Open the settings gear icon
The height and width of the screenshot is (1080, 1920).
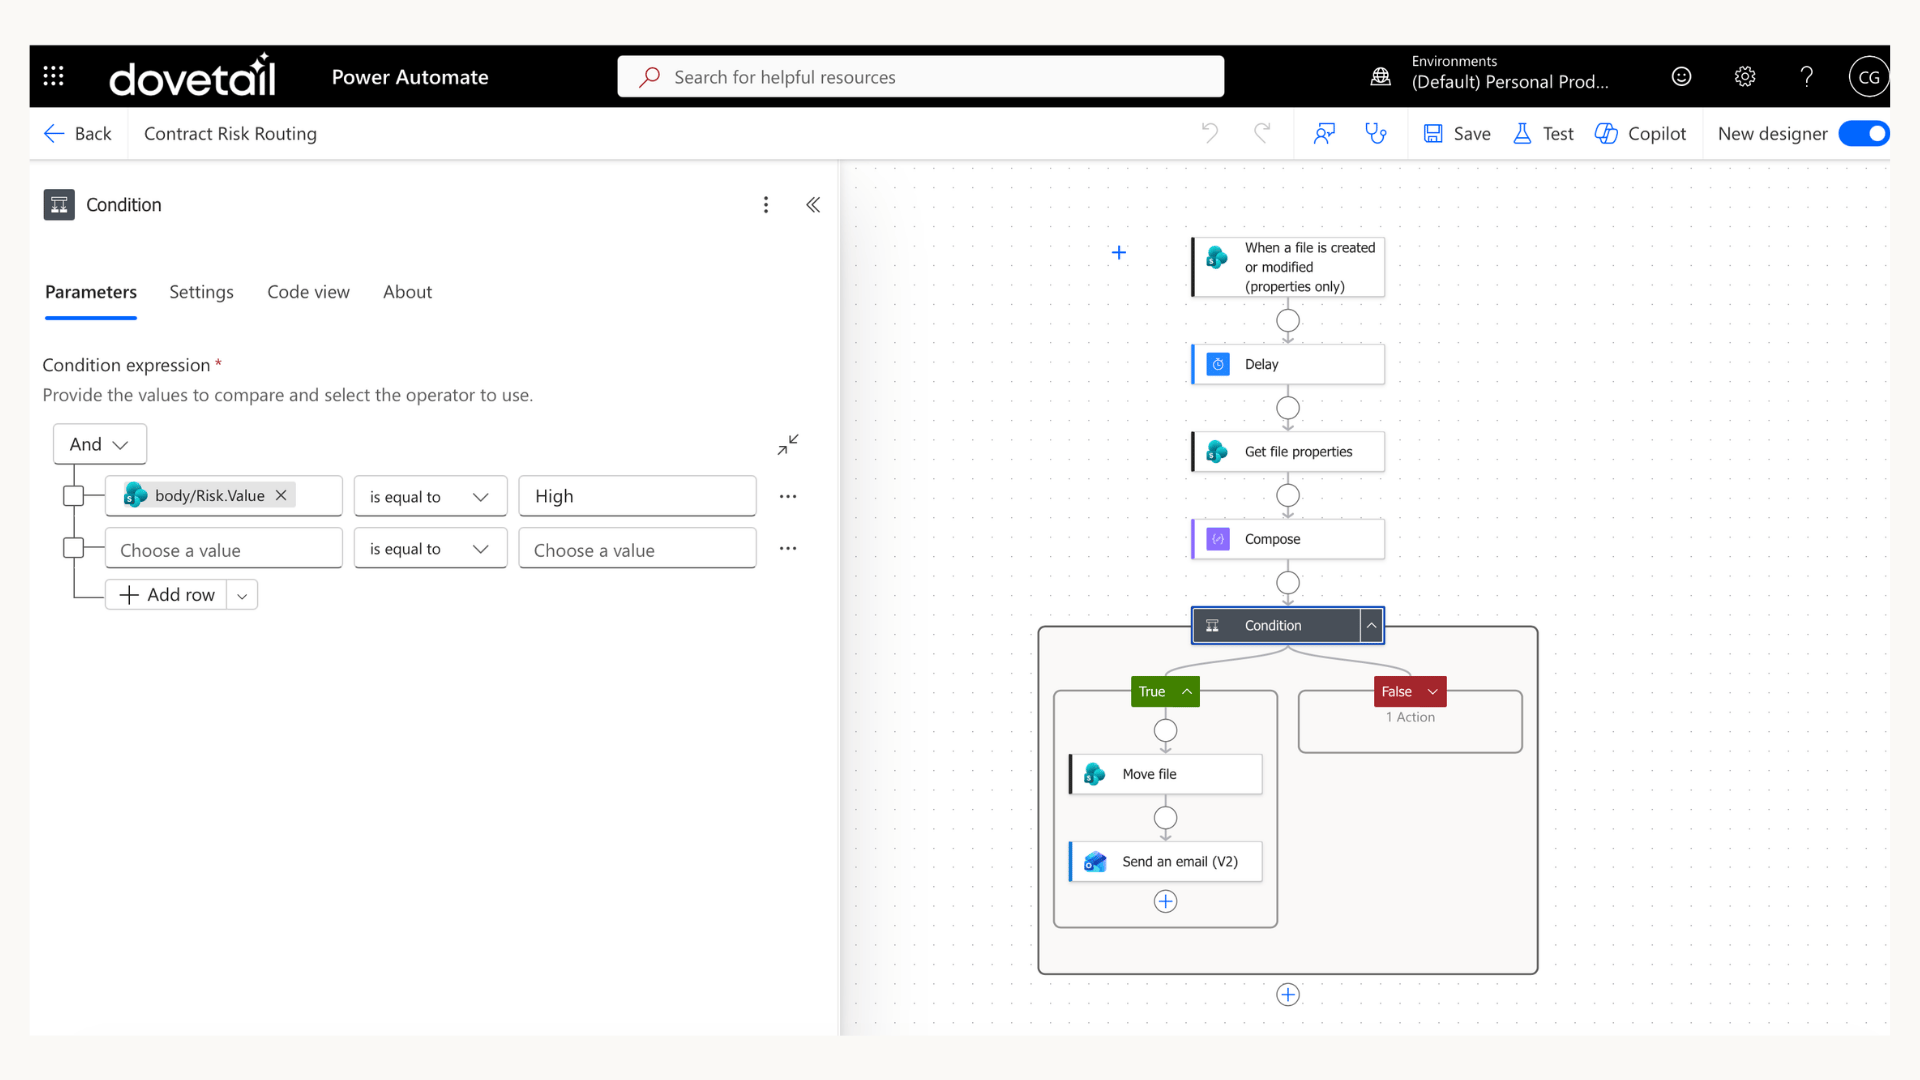pyautogui.click(x=1745, y=76)
